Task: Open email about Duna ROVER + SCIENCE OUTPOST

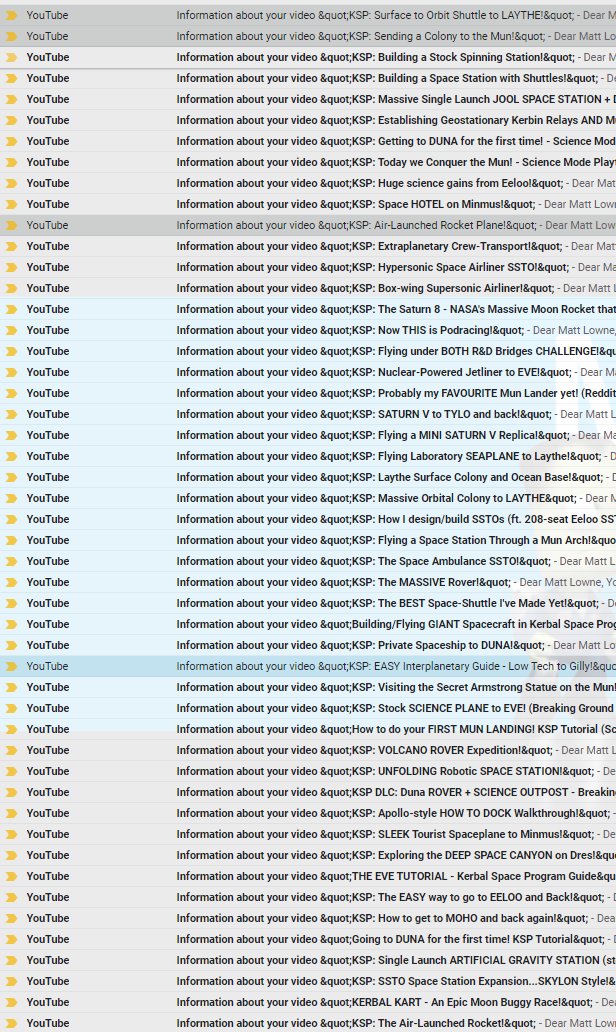Action: coord(308,792)
